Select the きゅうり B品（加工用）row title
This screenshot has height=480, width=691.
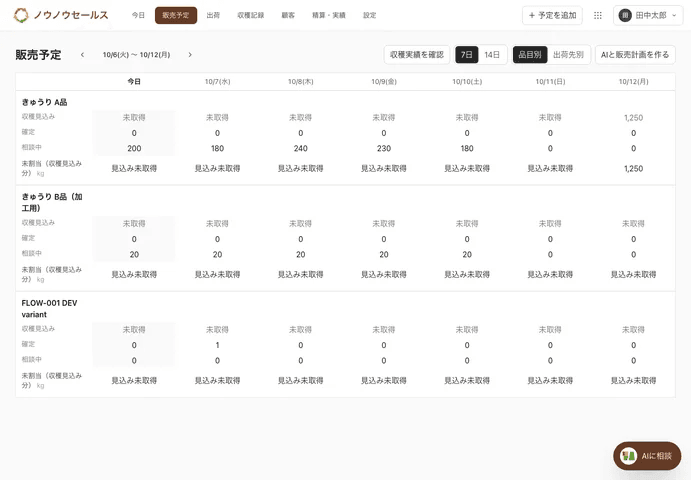point(52,202)
